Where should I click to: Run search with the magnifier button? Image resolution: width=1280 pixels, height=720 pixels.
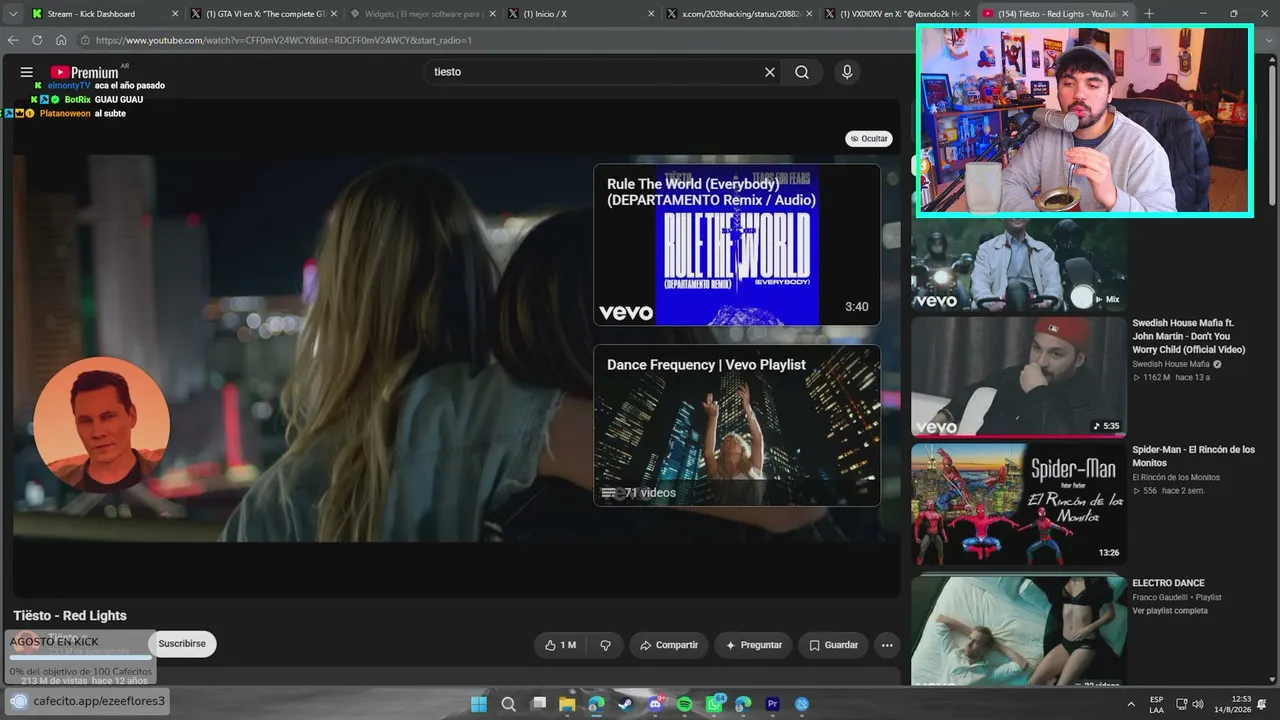click(802, 72)
